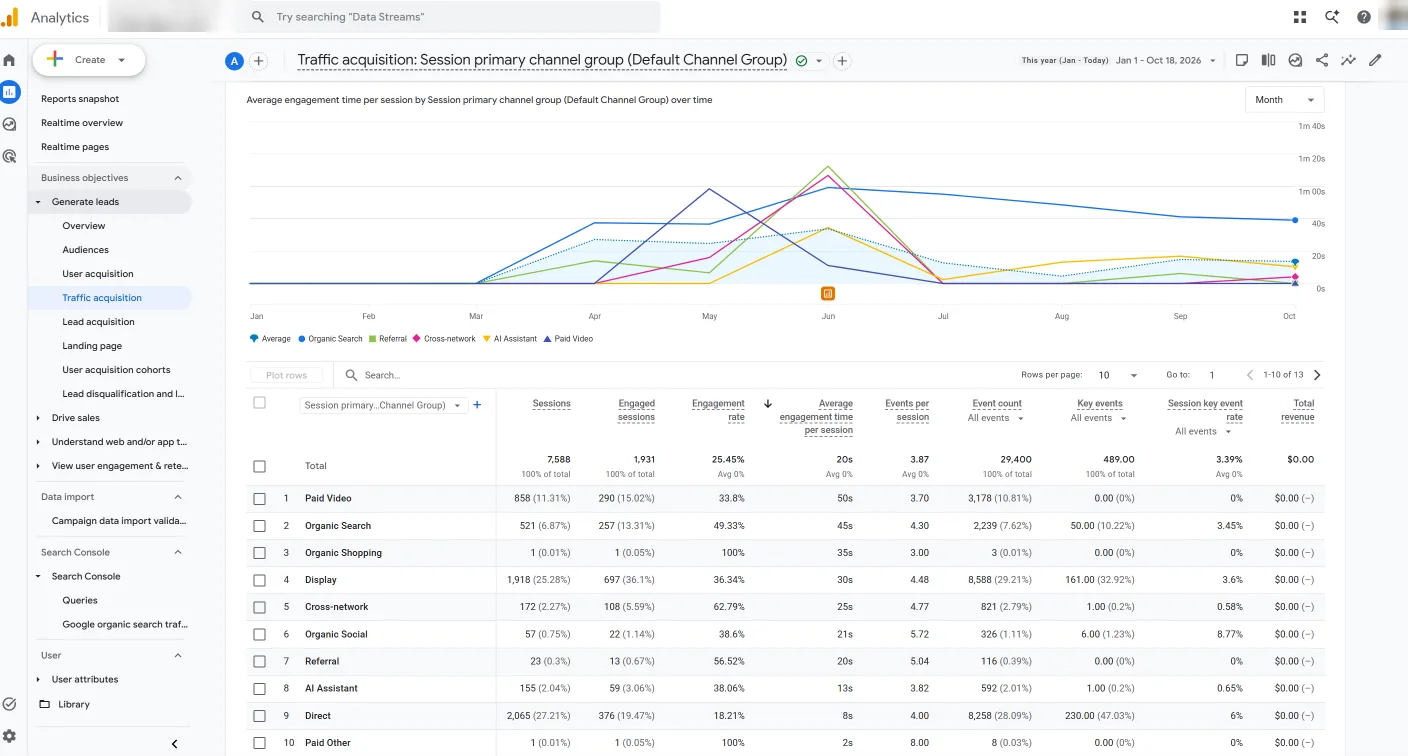The width and height of the screenshot is (1408, 756).
Task: Click the top Analytics search field
Action: 449,17
